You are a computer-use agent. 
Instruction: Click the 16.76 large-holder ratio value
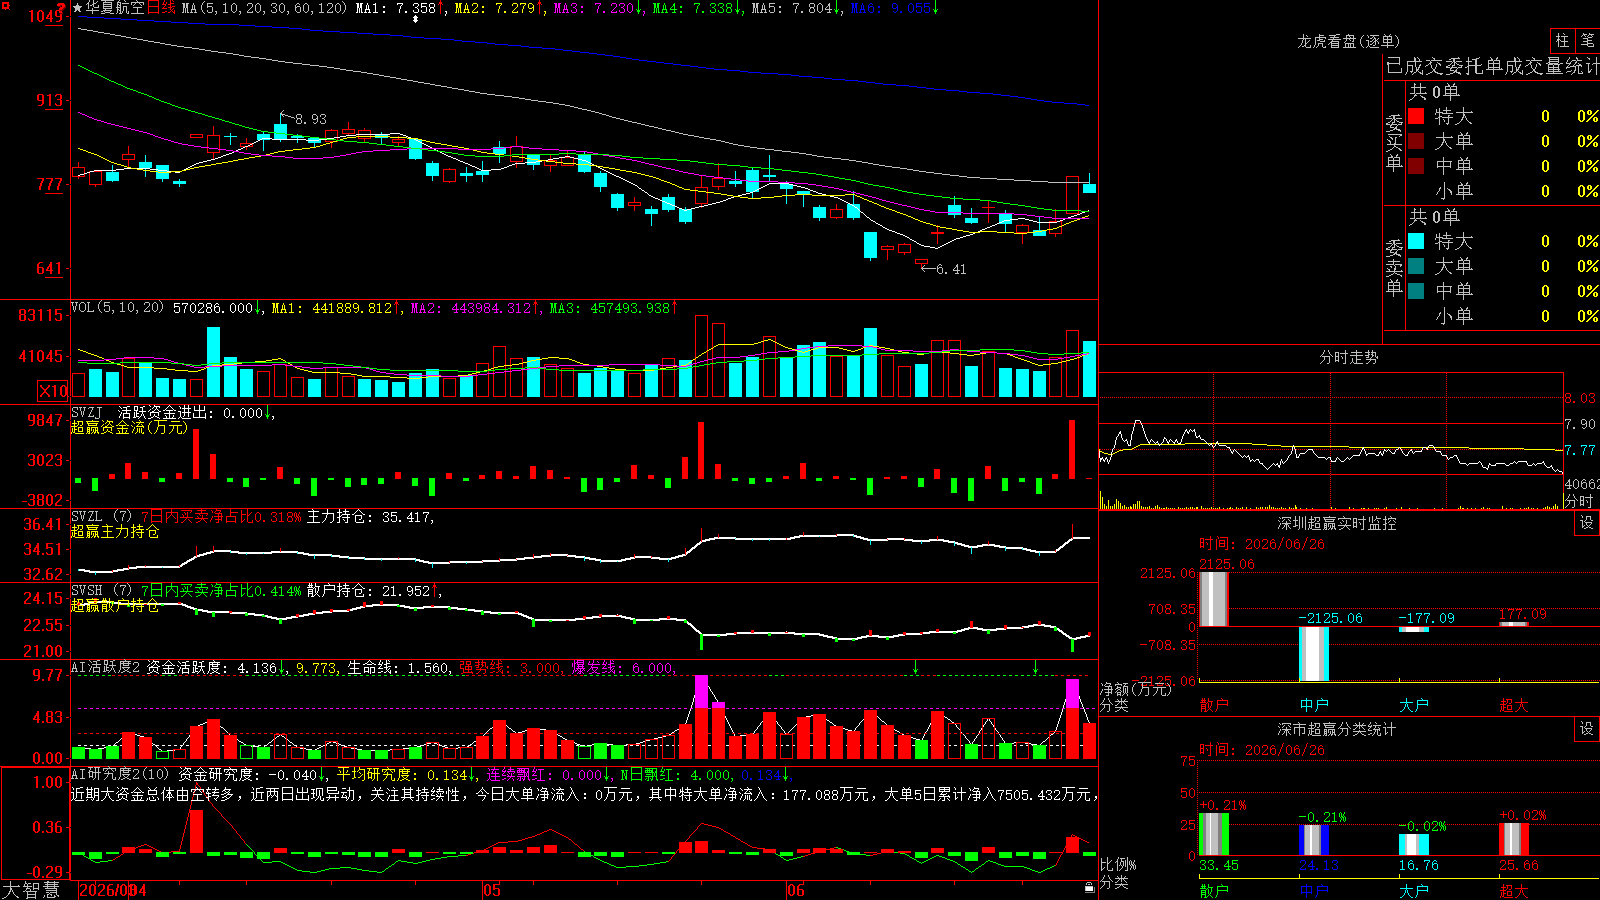(1419, 865)
